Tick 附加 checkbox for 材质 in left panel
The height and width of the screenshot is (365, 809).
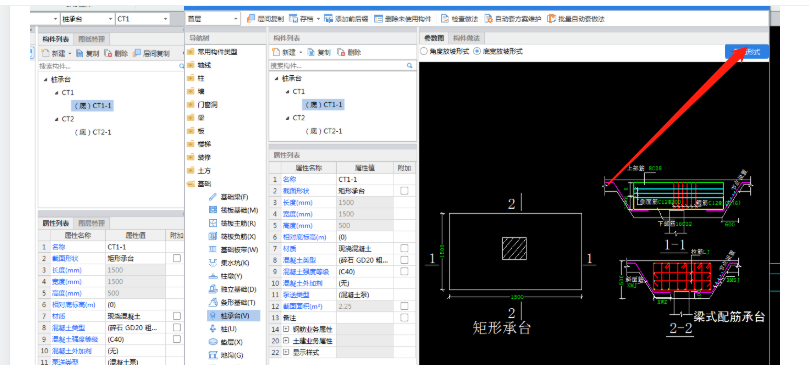pos(177,316)
